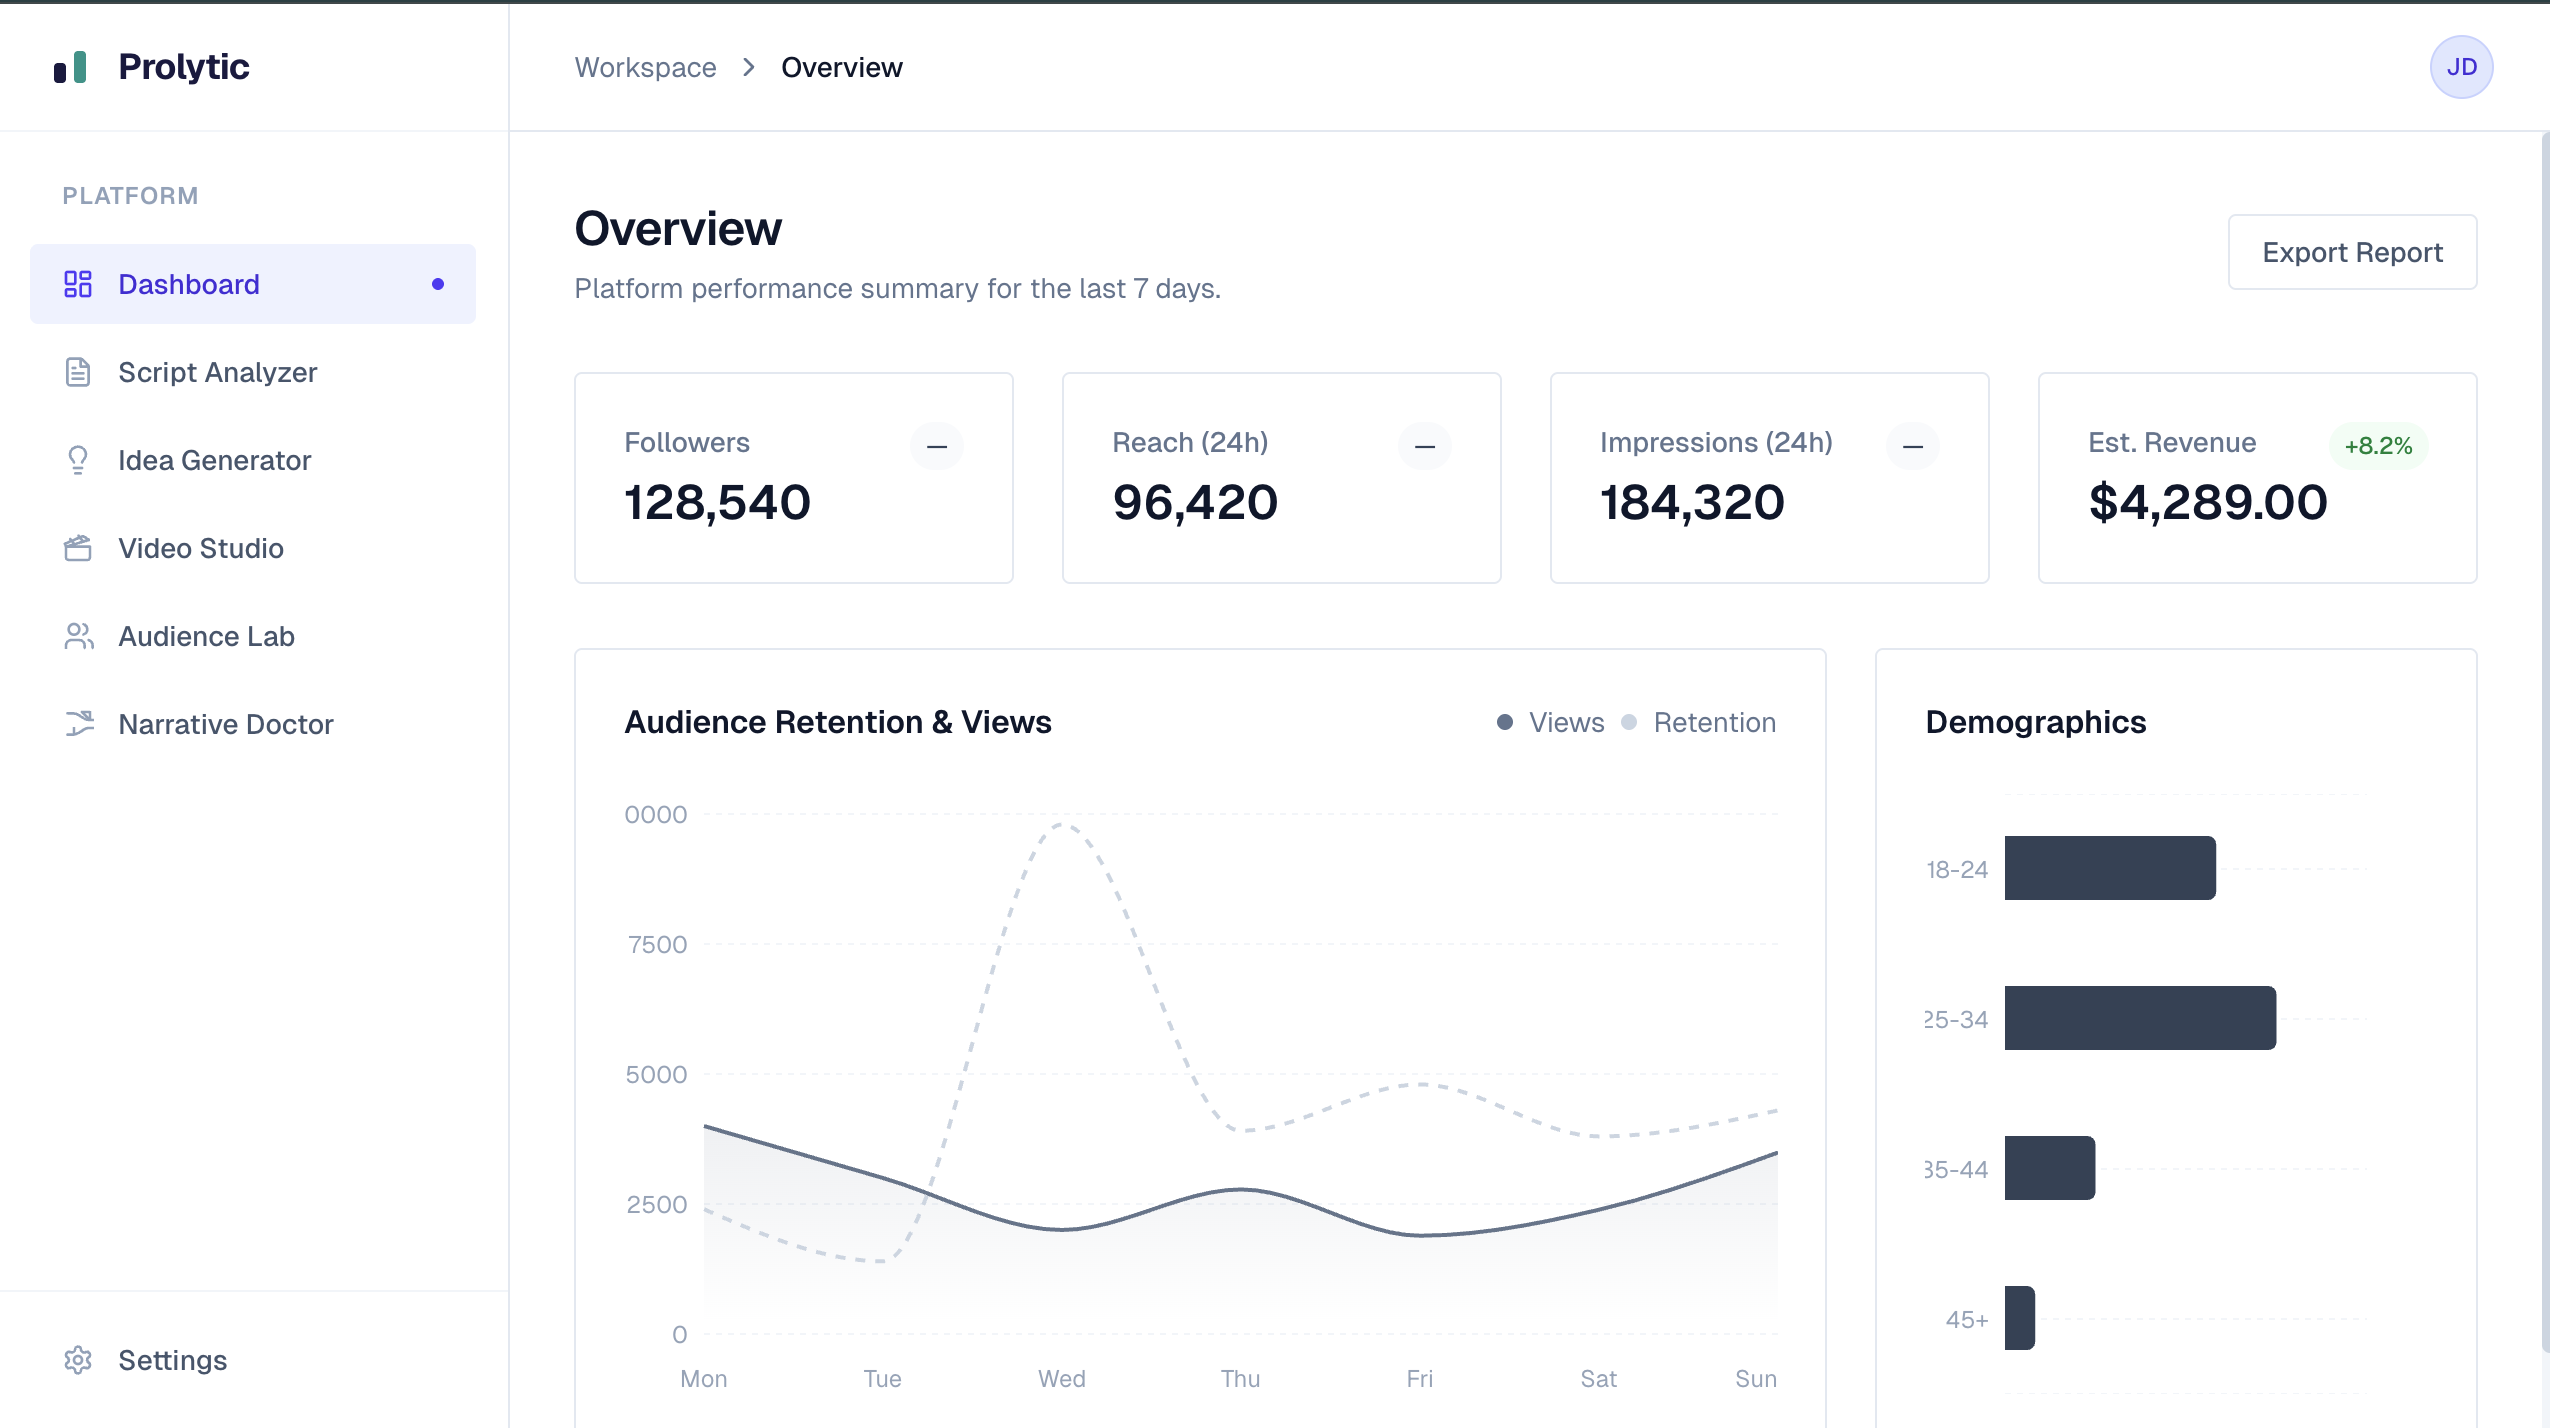Screen dimensions: 2550x1428
Task: Click the Followers card trend indicator
Action: 937,446
